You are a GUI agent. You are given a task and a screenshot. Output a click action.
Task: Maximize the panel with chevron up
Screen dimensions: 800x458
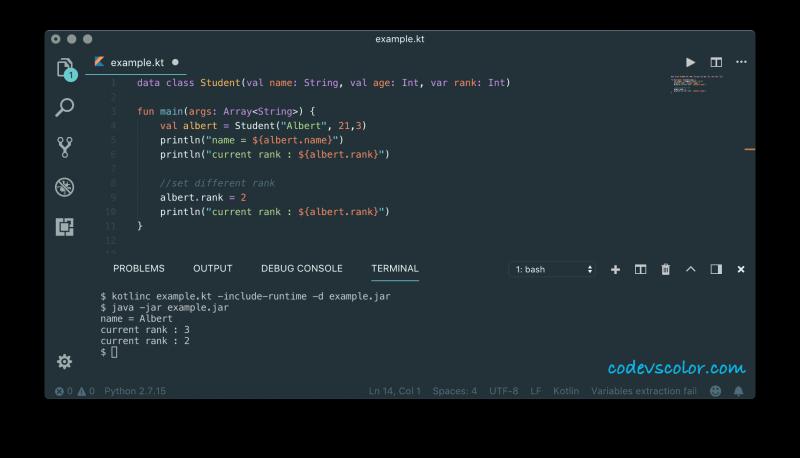(x=690, y=269)
